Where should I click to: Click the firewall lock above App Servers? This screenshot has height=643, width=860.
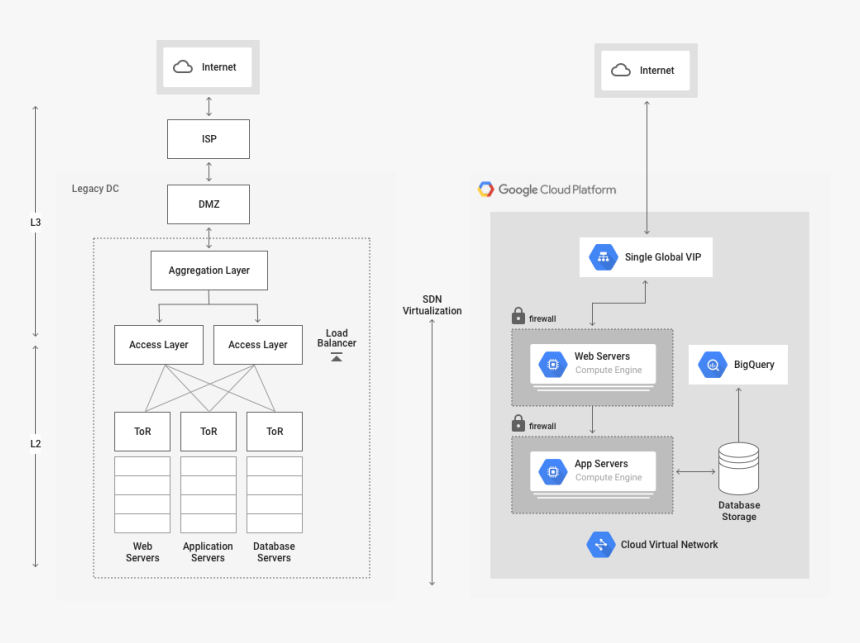click(x=518, y=423)
